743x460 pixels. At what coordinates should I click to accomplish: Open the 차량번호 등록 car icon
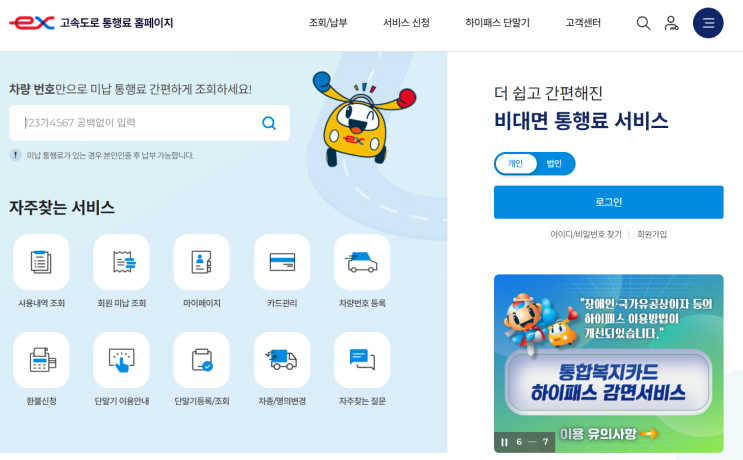coord(362,262)
